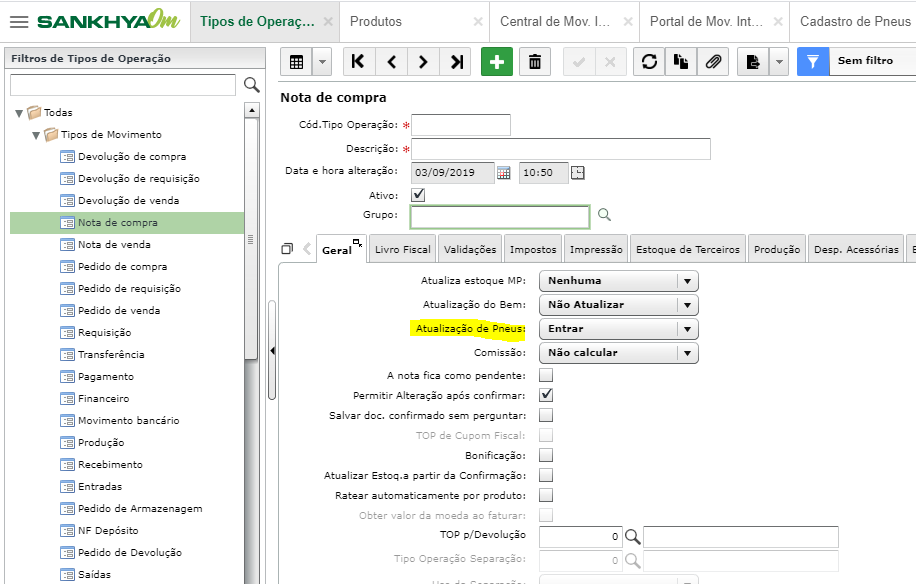
Task: Open the Estoque de Terceiros tab
Action: coord(688,249)
